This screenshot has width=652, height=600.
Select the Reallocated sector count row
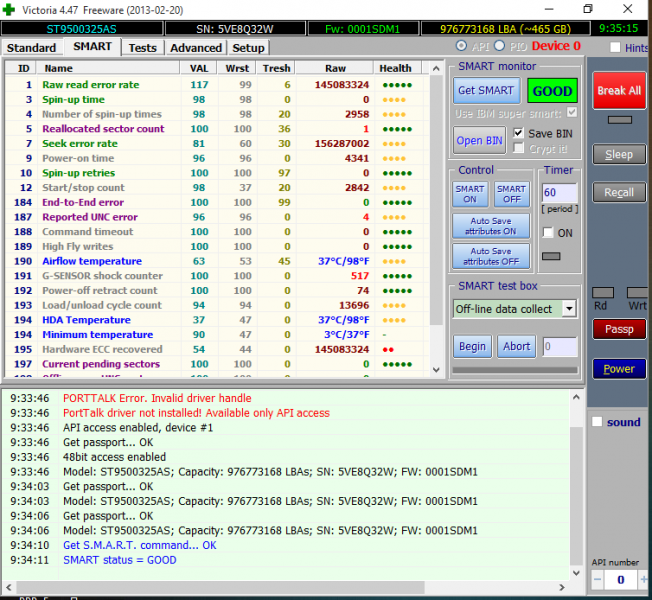tap(103, 129)
